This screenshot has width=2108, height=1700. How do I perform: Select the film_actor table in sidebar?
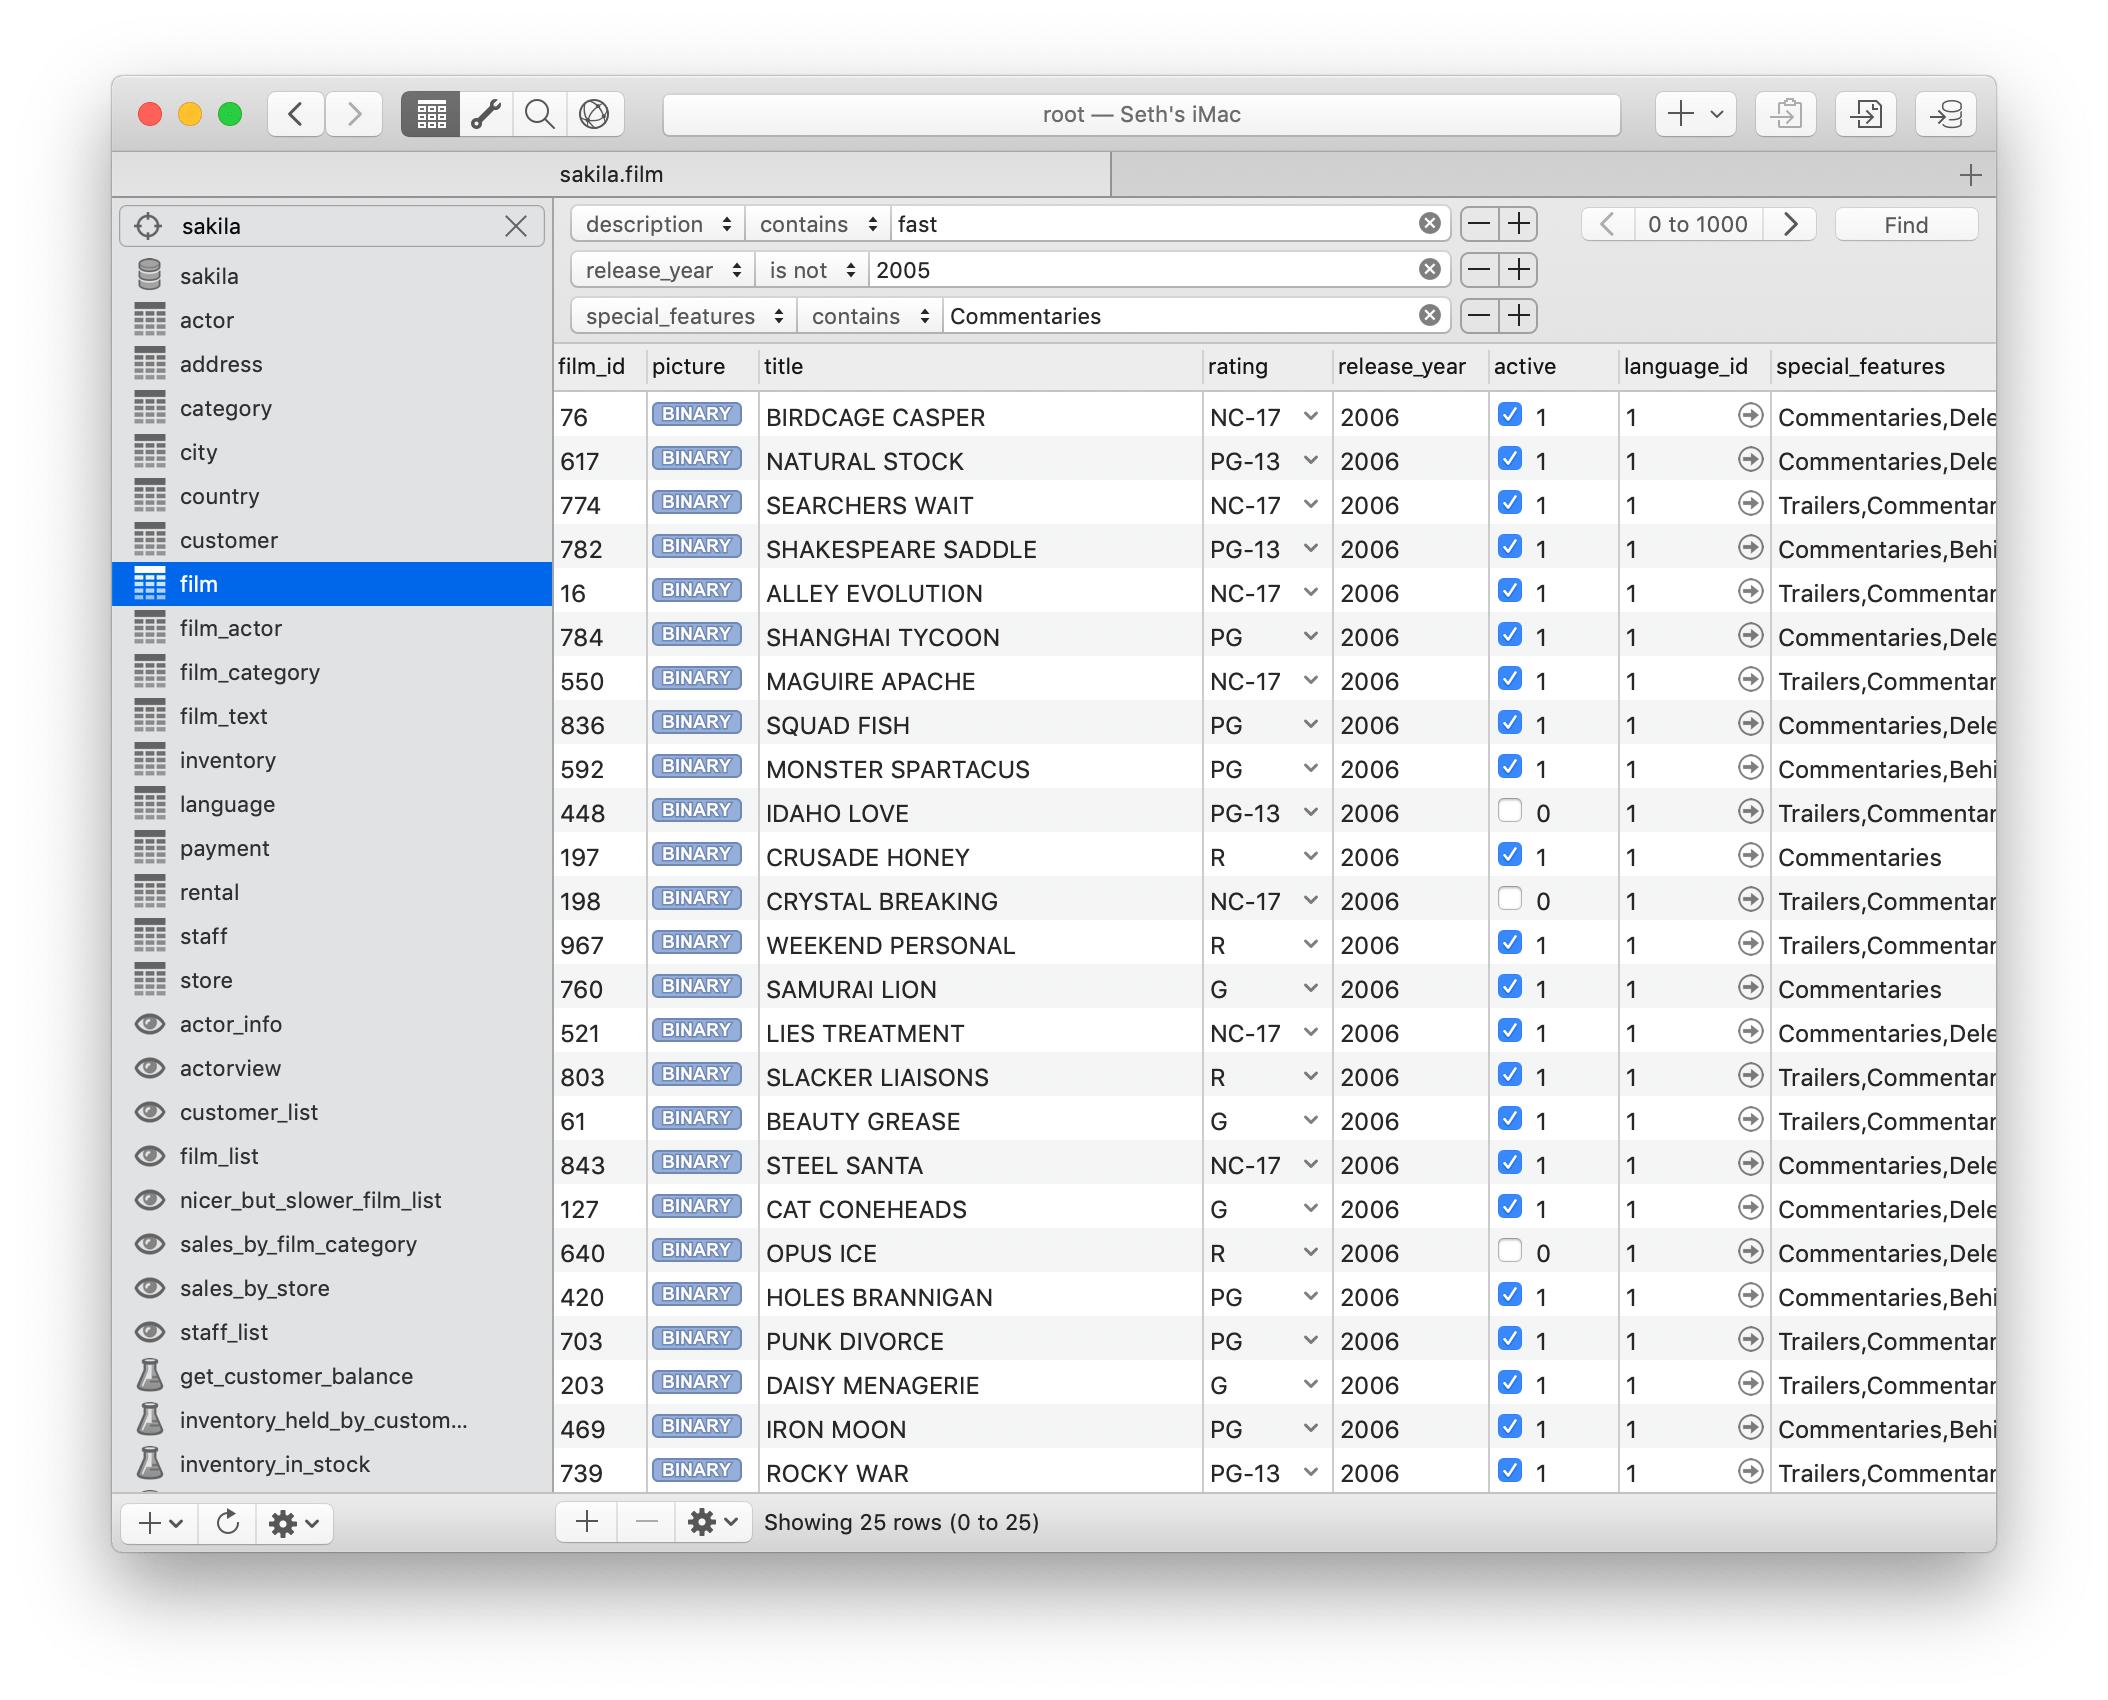[x=332, y=628]
